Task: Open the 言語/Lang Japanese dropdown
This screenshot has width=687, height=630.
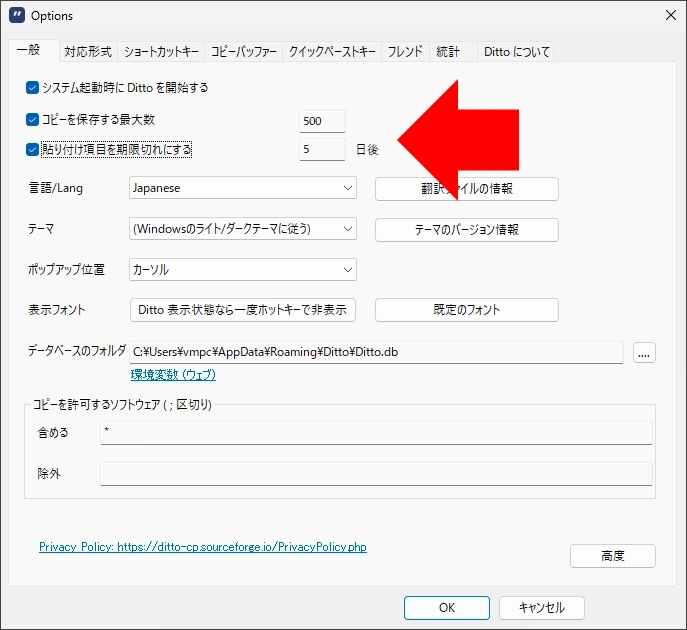Action: tap(243, 188)
